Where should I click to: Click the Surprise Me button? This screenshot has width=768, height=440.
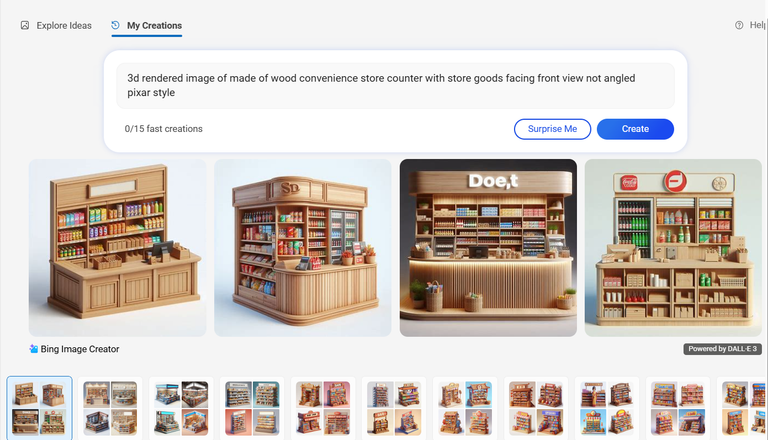coord(552,129)
